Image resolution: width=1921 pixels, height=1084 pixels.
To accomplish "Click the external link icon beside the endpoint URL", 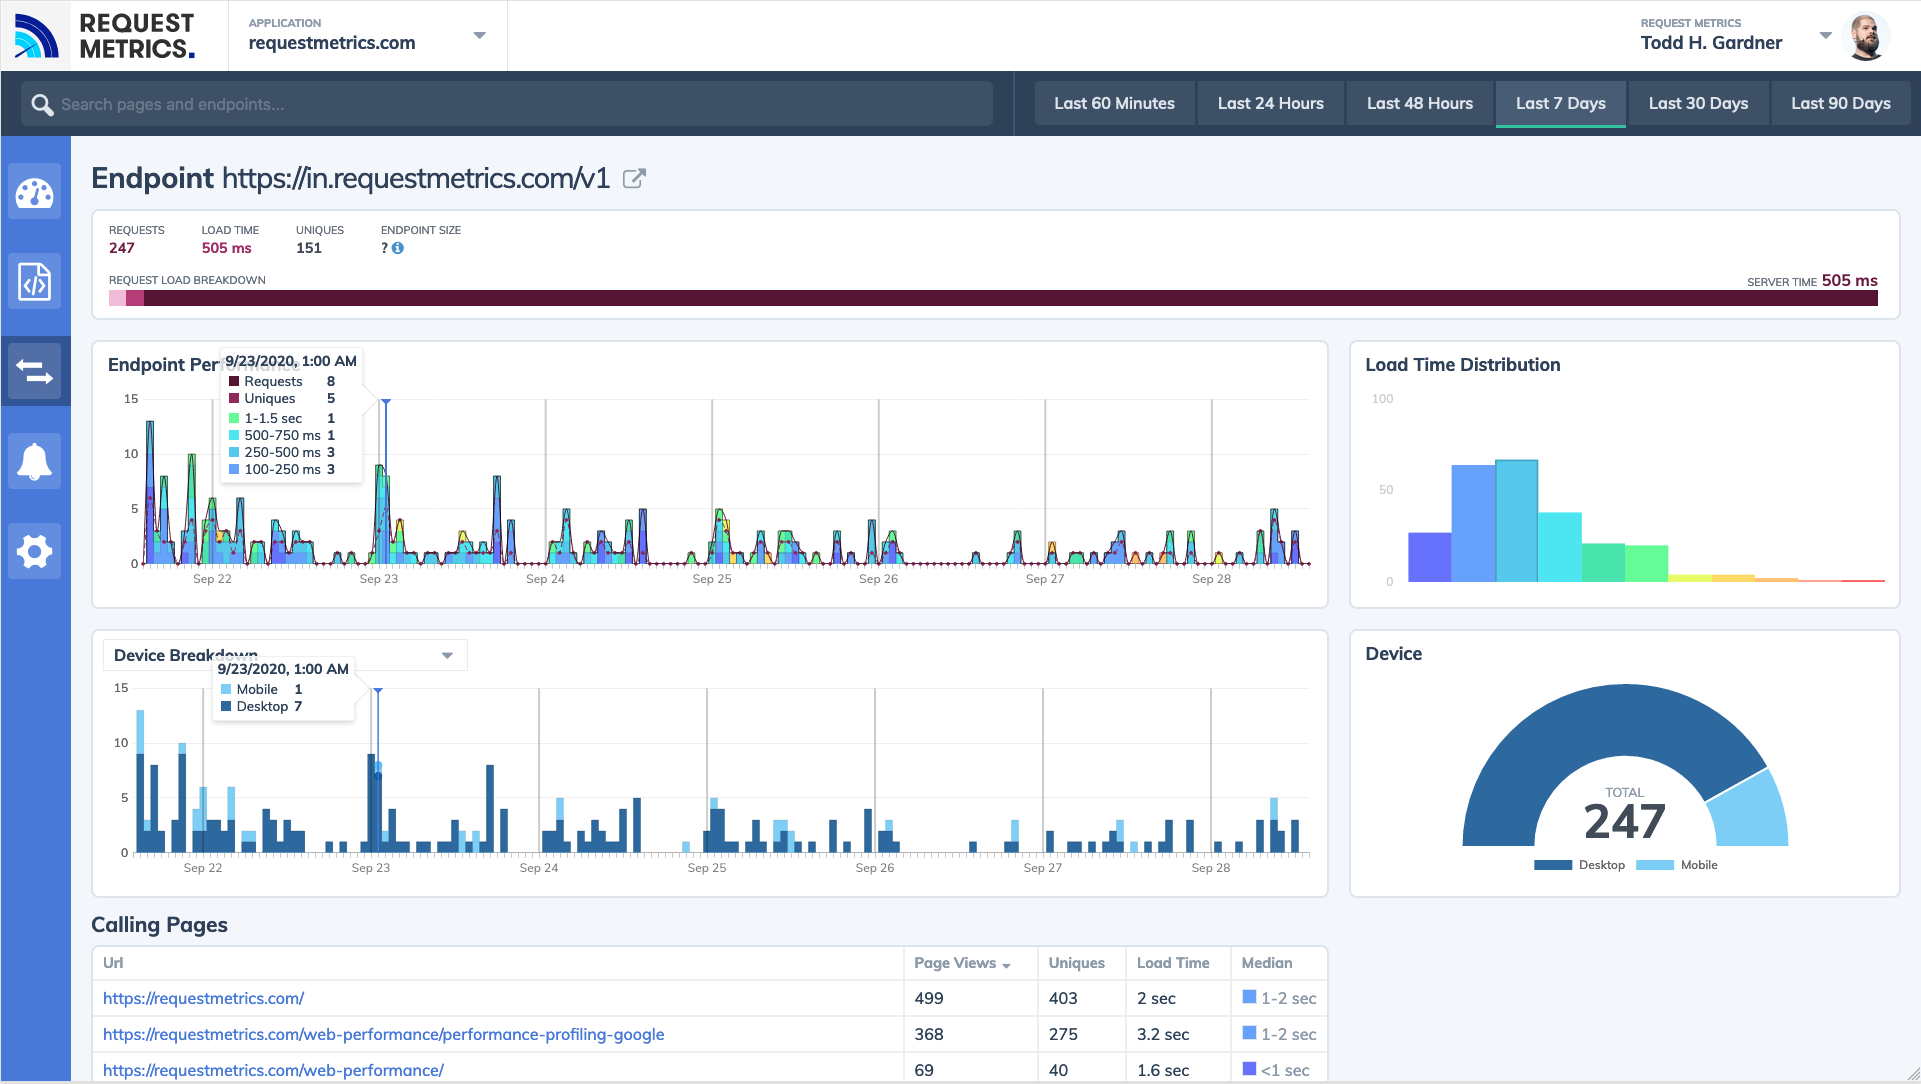I will (x=634, y=178).
